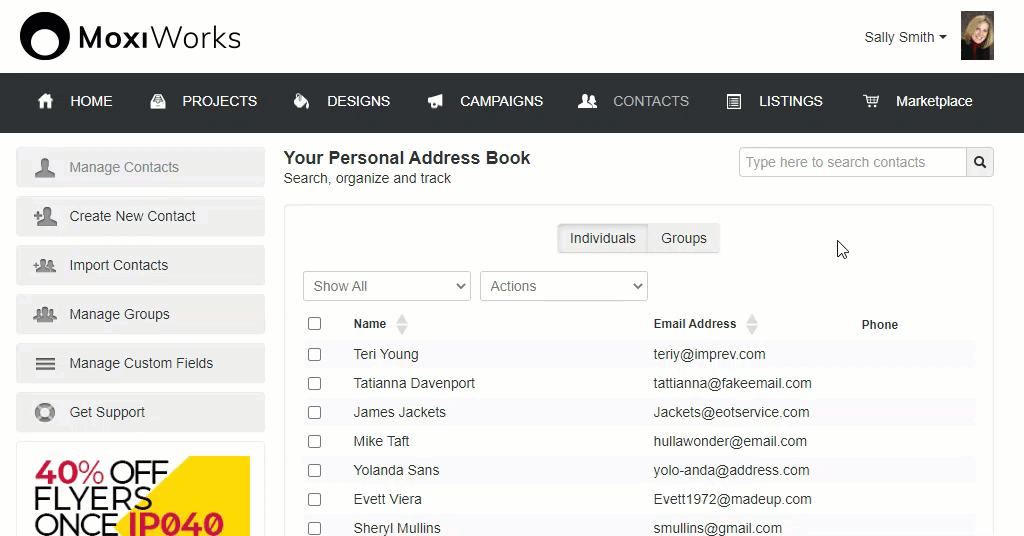1024x536 pixels.
Task: Click the Listings document icon
Action: click(734, 101)
